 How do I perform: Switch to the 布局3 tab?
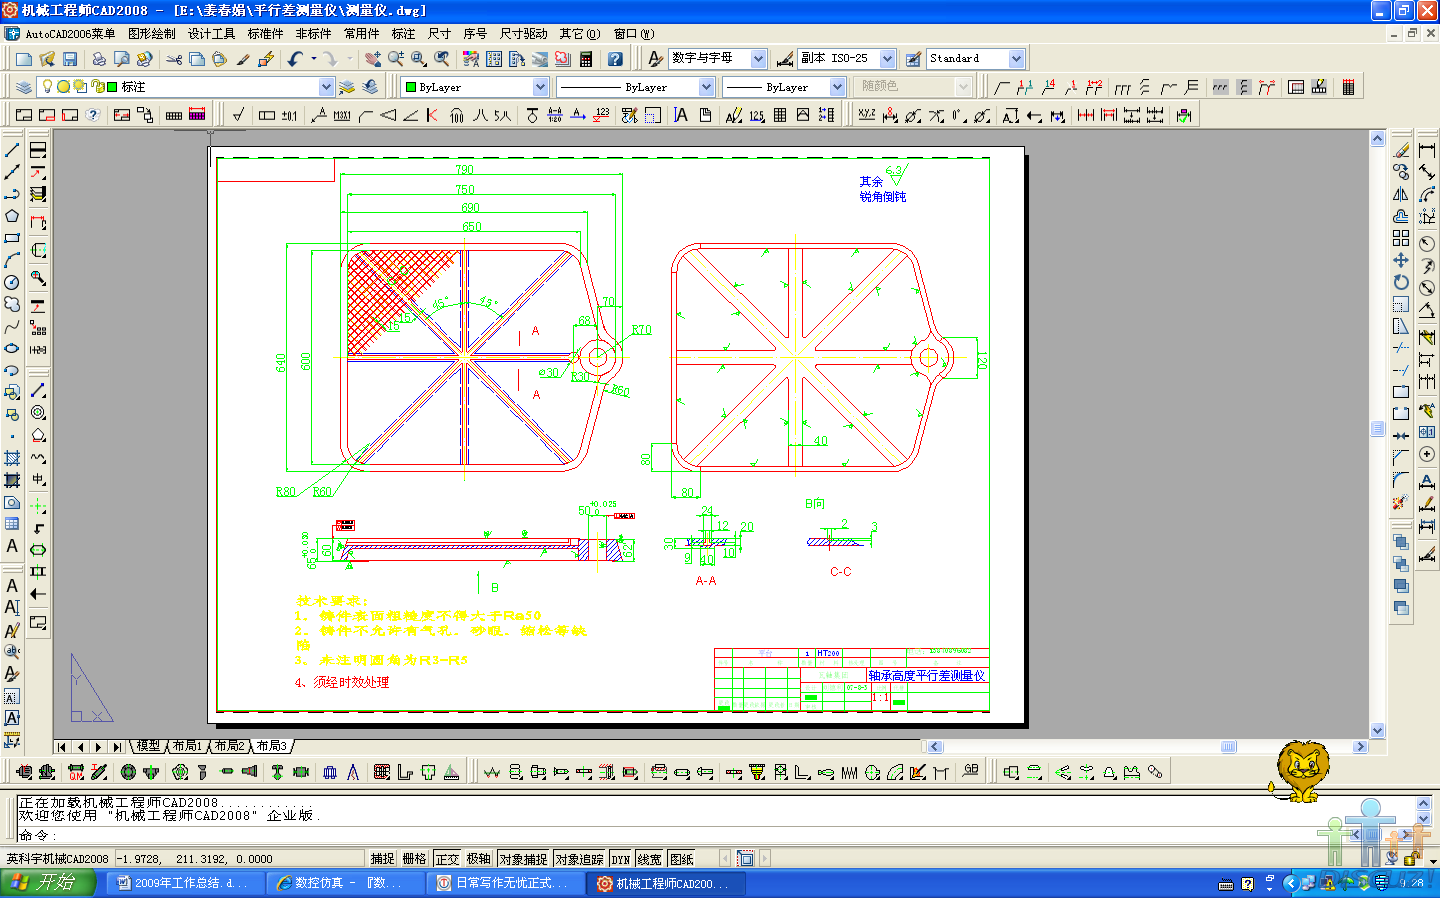[272, 746]
